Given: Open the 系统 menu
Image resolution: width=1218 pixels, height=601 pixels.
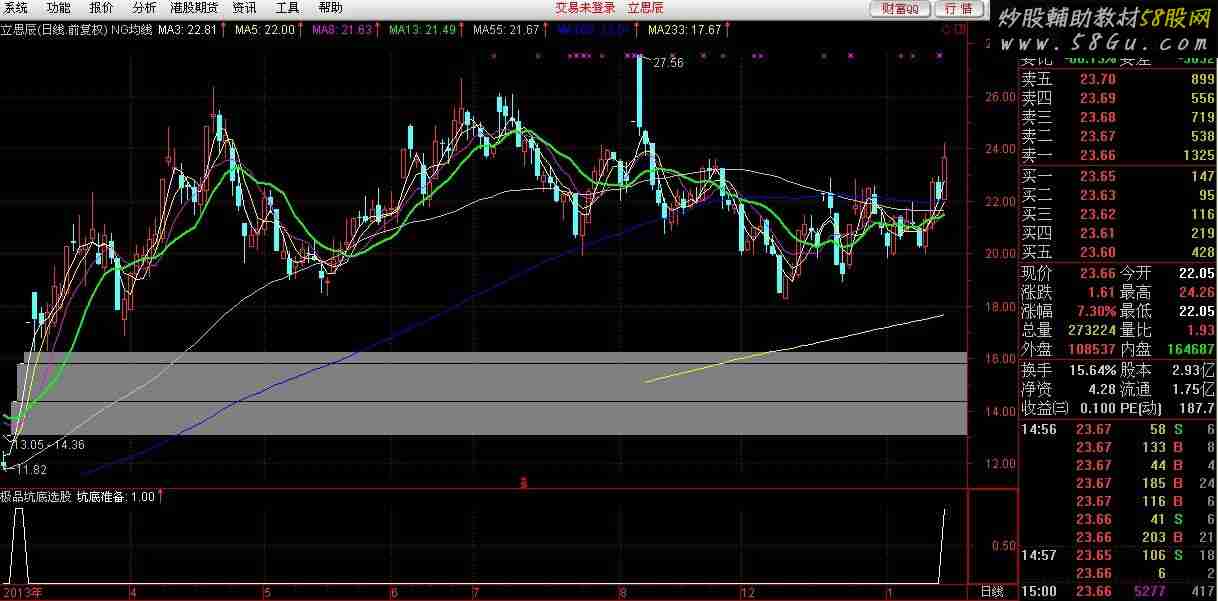Looking at the screenshot, I should coord(16,8).
